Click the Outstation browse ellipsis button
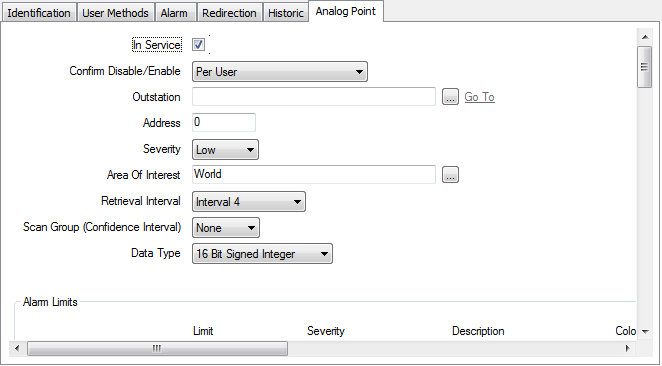Viewport: 662px width, 366px height. coord(450,97)
